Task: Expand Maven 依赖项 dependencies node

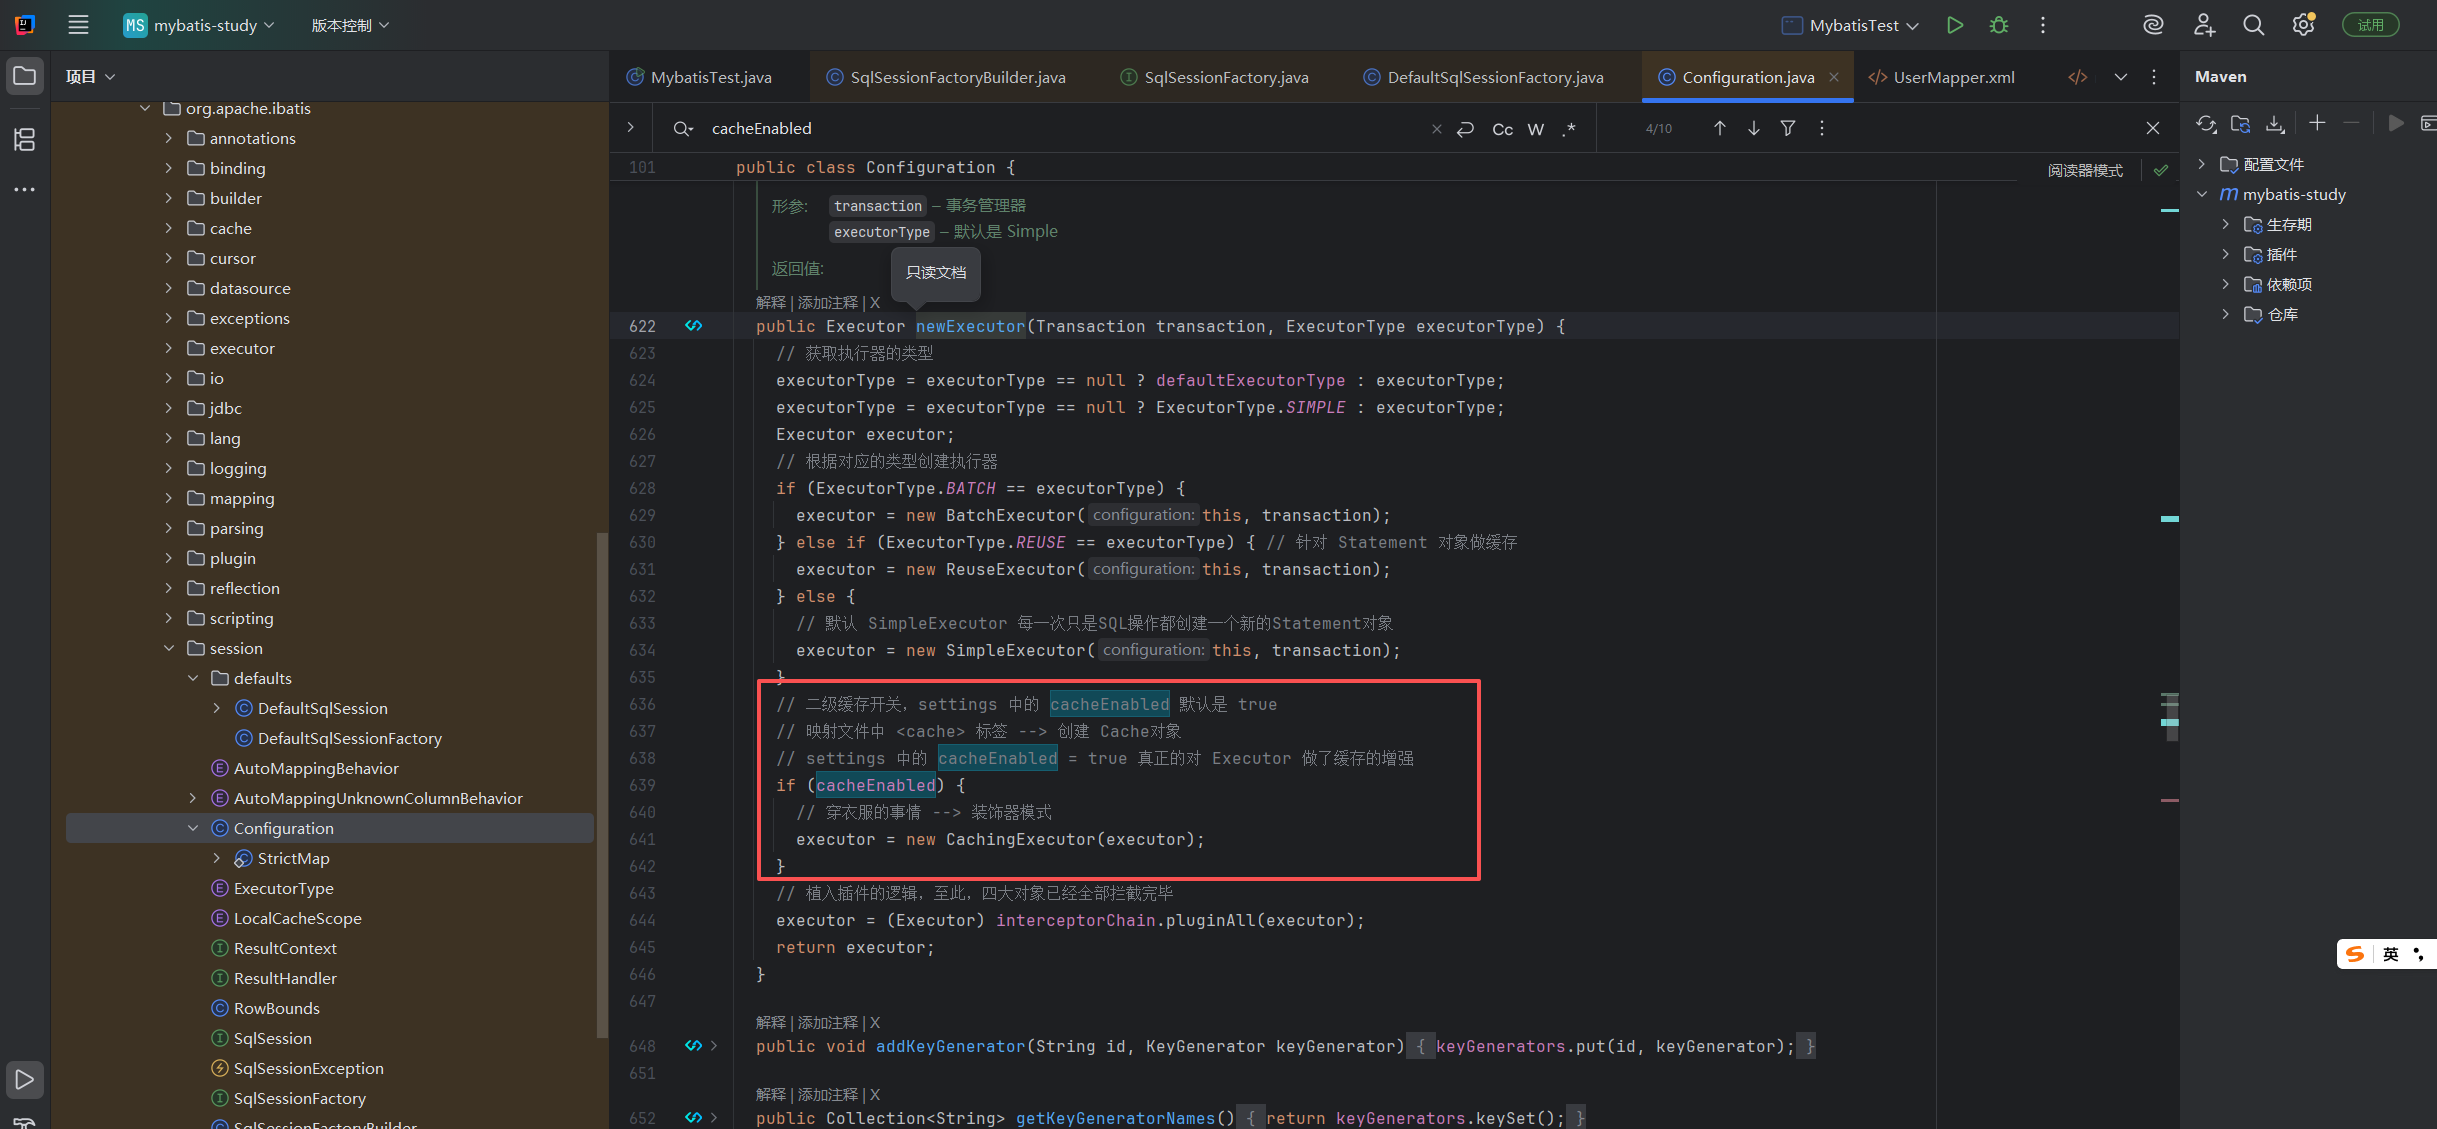Action: click(2225, 284)
